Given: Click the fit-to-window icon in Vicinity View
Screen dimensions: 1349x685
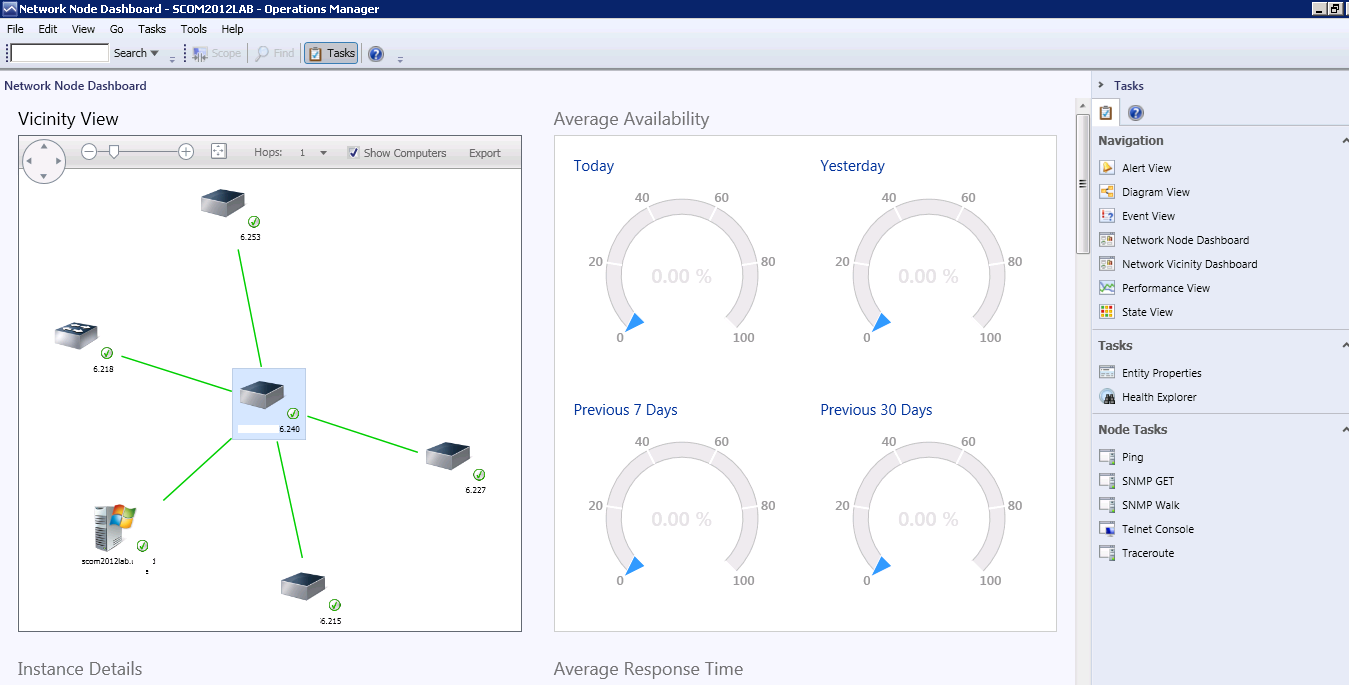Looking at the screenshot, I should pos(219,151).
